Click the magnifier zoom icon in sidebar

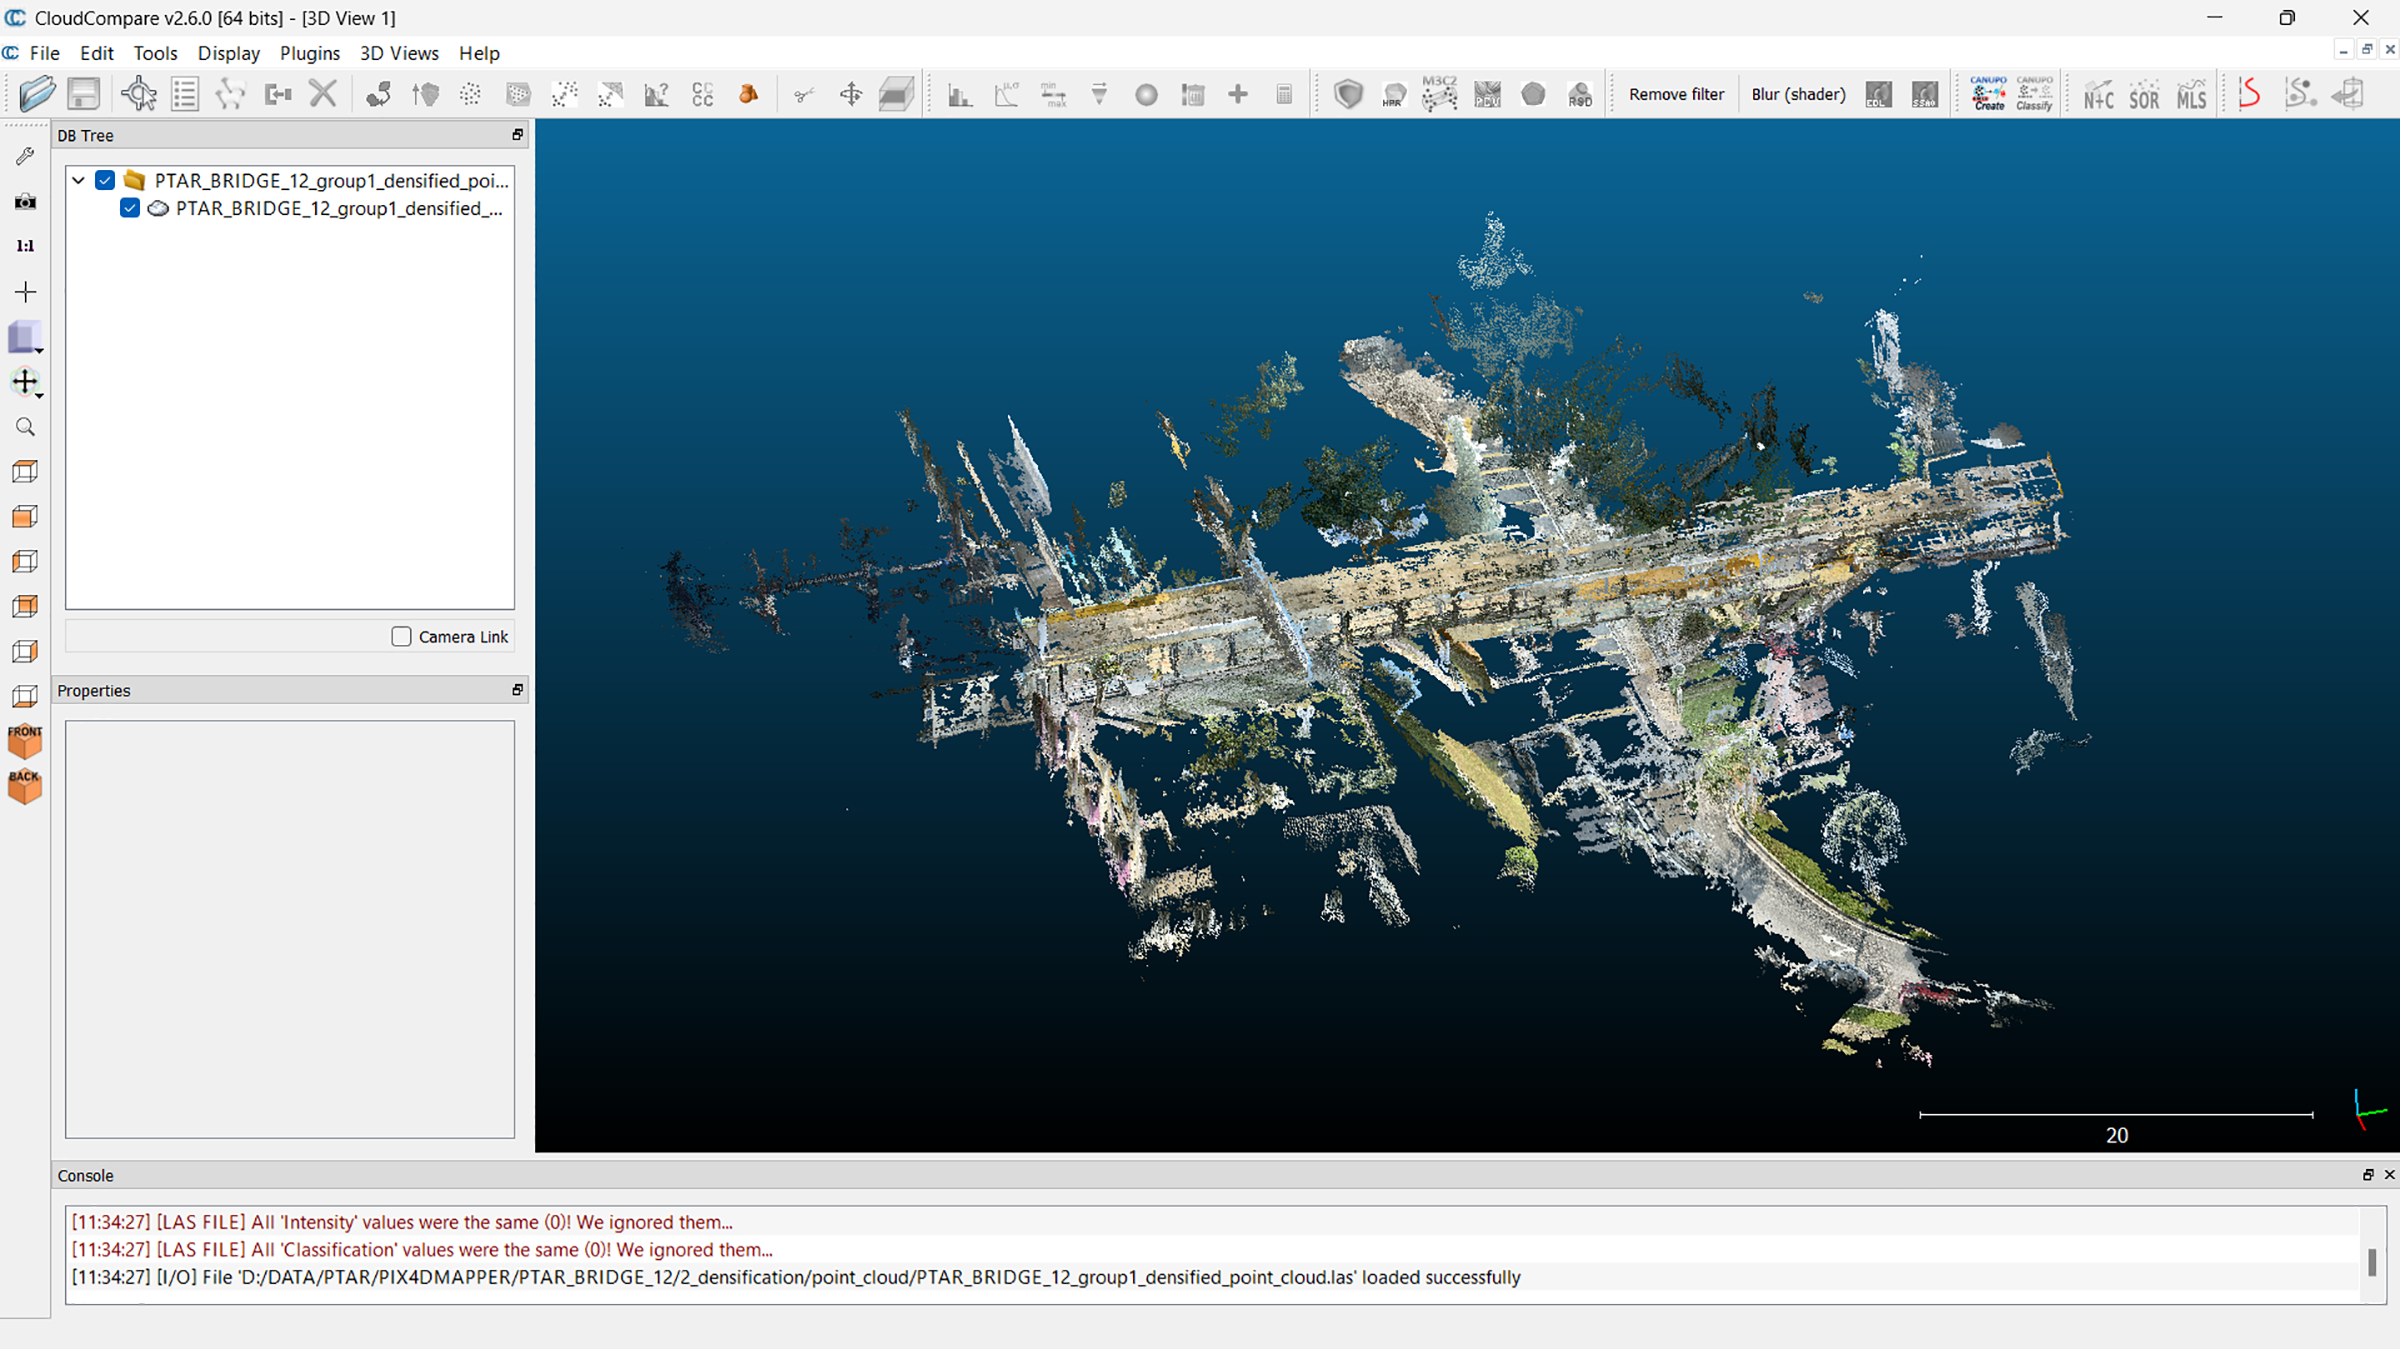coord(25,427)
